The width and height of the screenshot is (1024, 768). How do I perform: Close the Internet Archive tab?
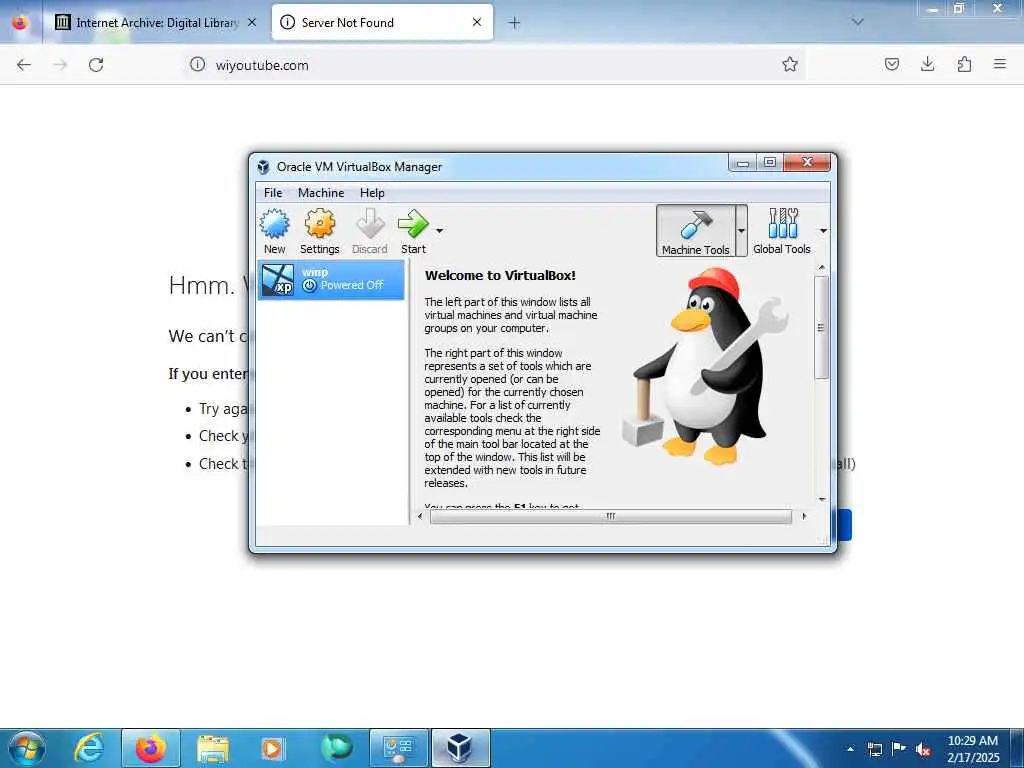pos(252,22)
